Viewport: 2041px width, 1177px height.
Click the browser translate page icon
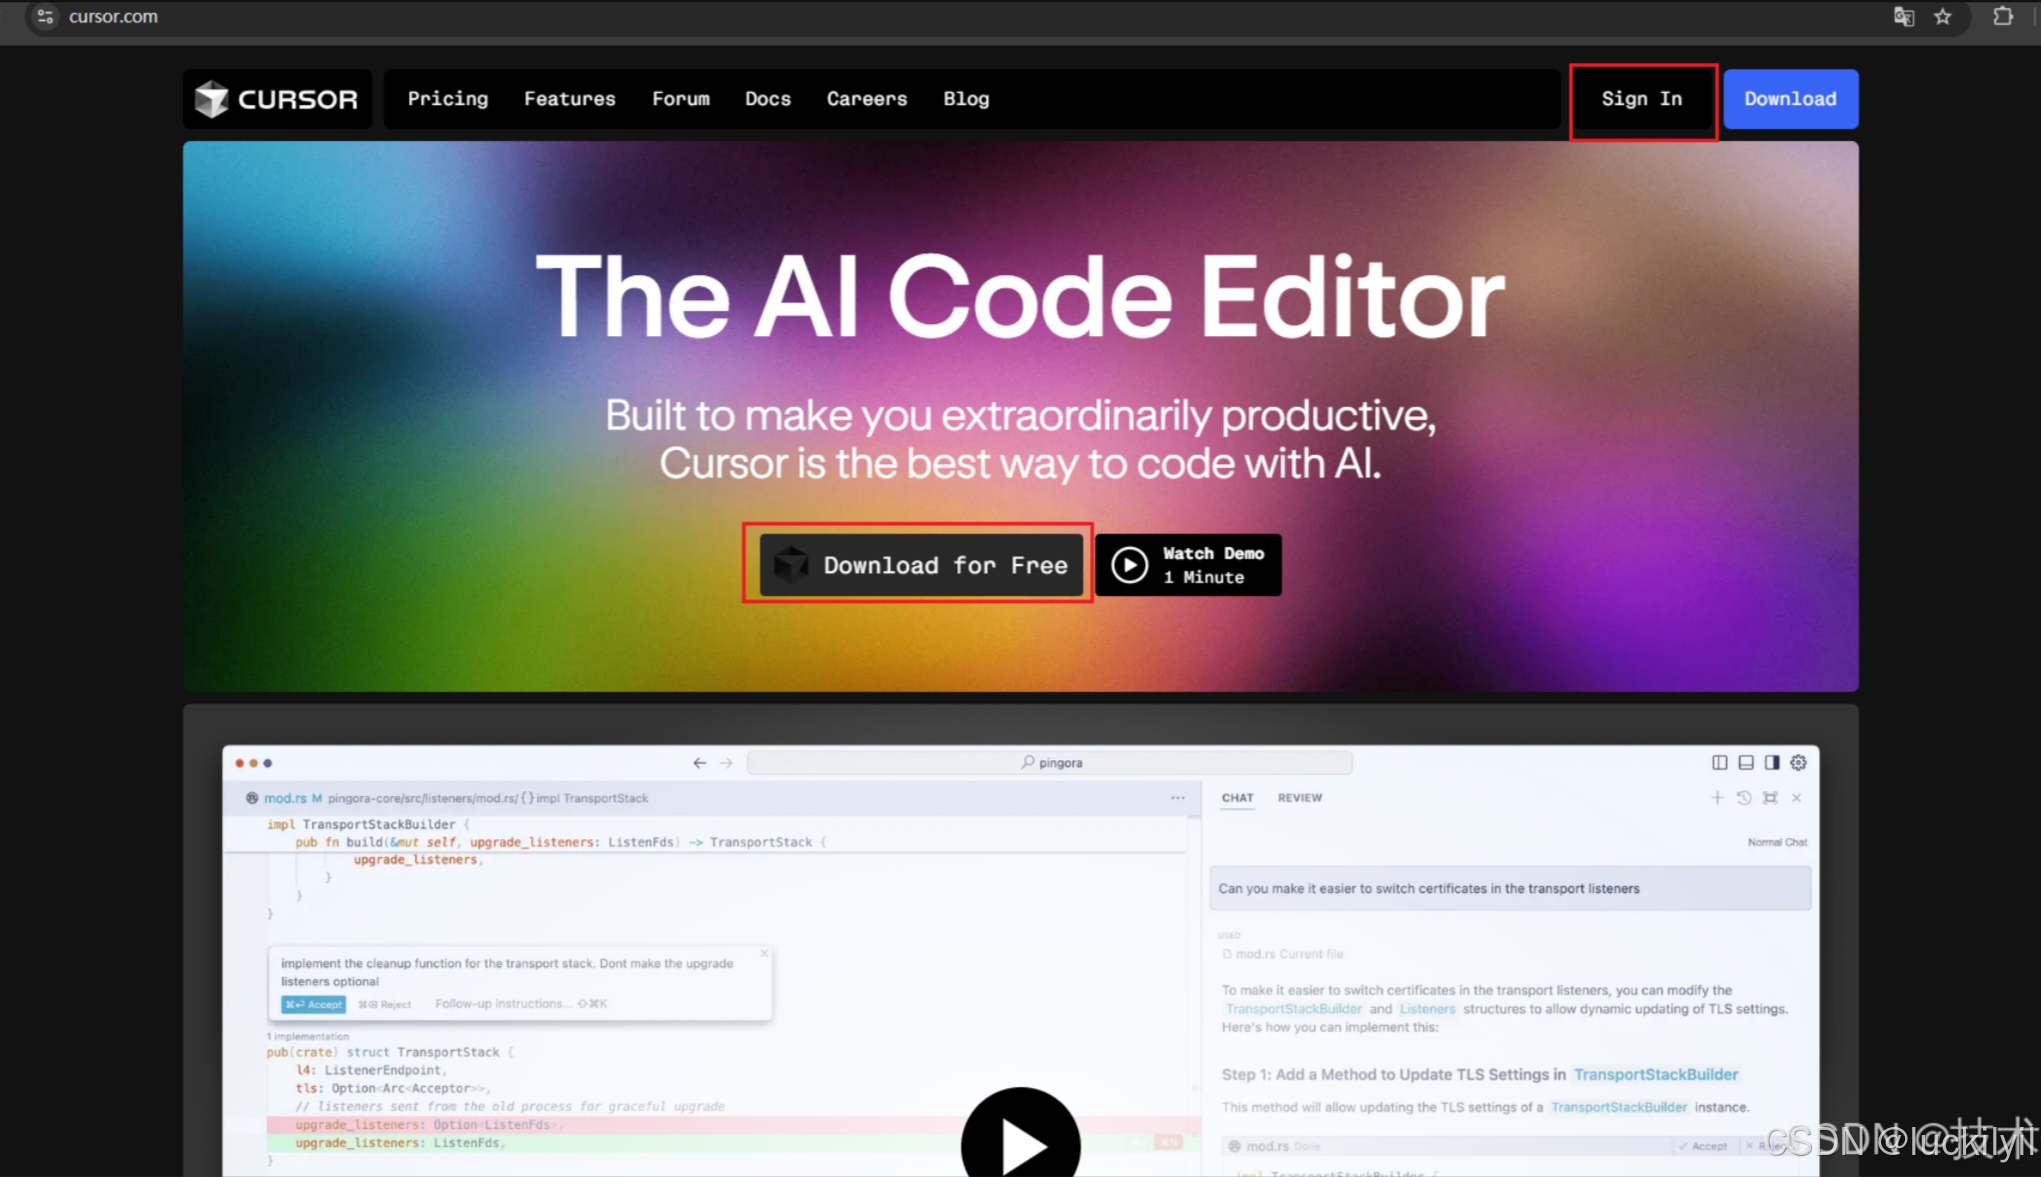click(x=1904, y=17)
